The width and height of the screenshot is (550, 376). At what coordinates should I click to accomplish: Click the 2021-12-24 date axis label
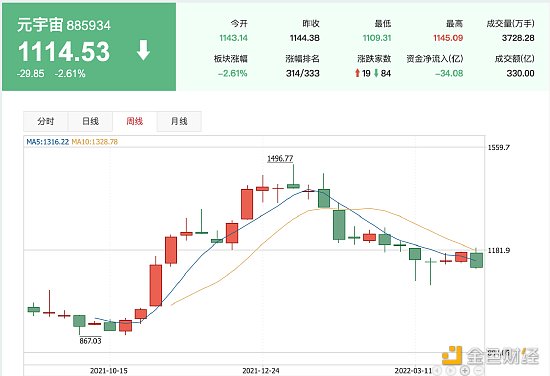(x=261, y=370)
